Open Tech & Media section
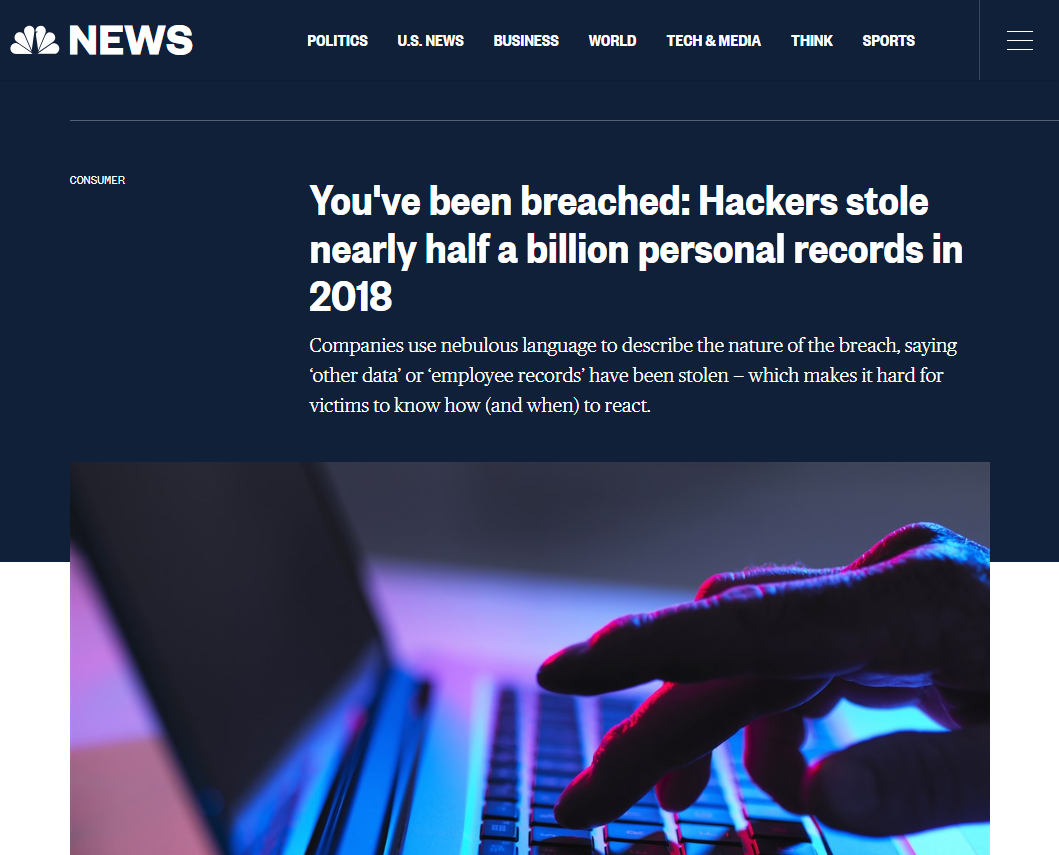Image resolution: width=1059 pixels, height=855 pixels. 713,41
